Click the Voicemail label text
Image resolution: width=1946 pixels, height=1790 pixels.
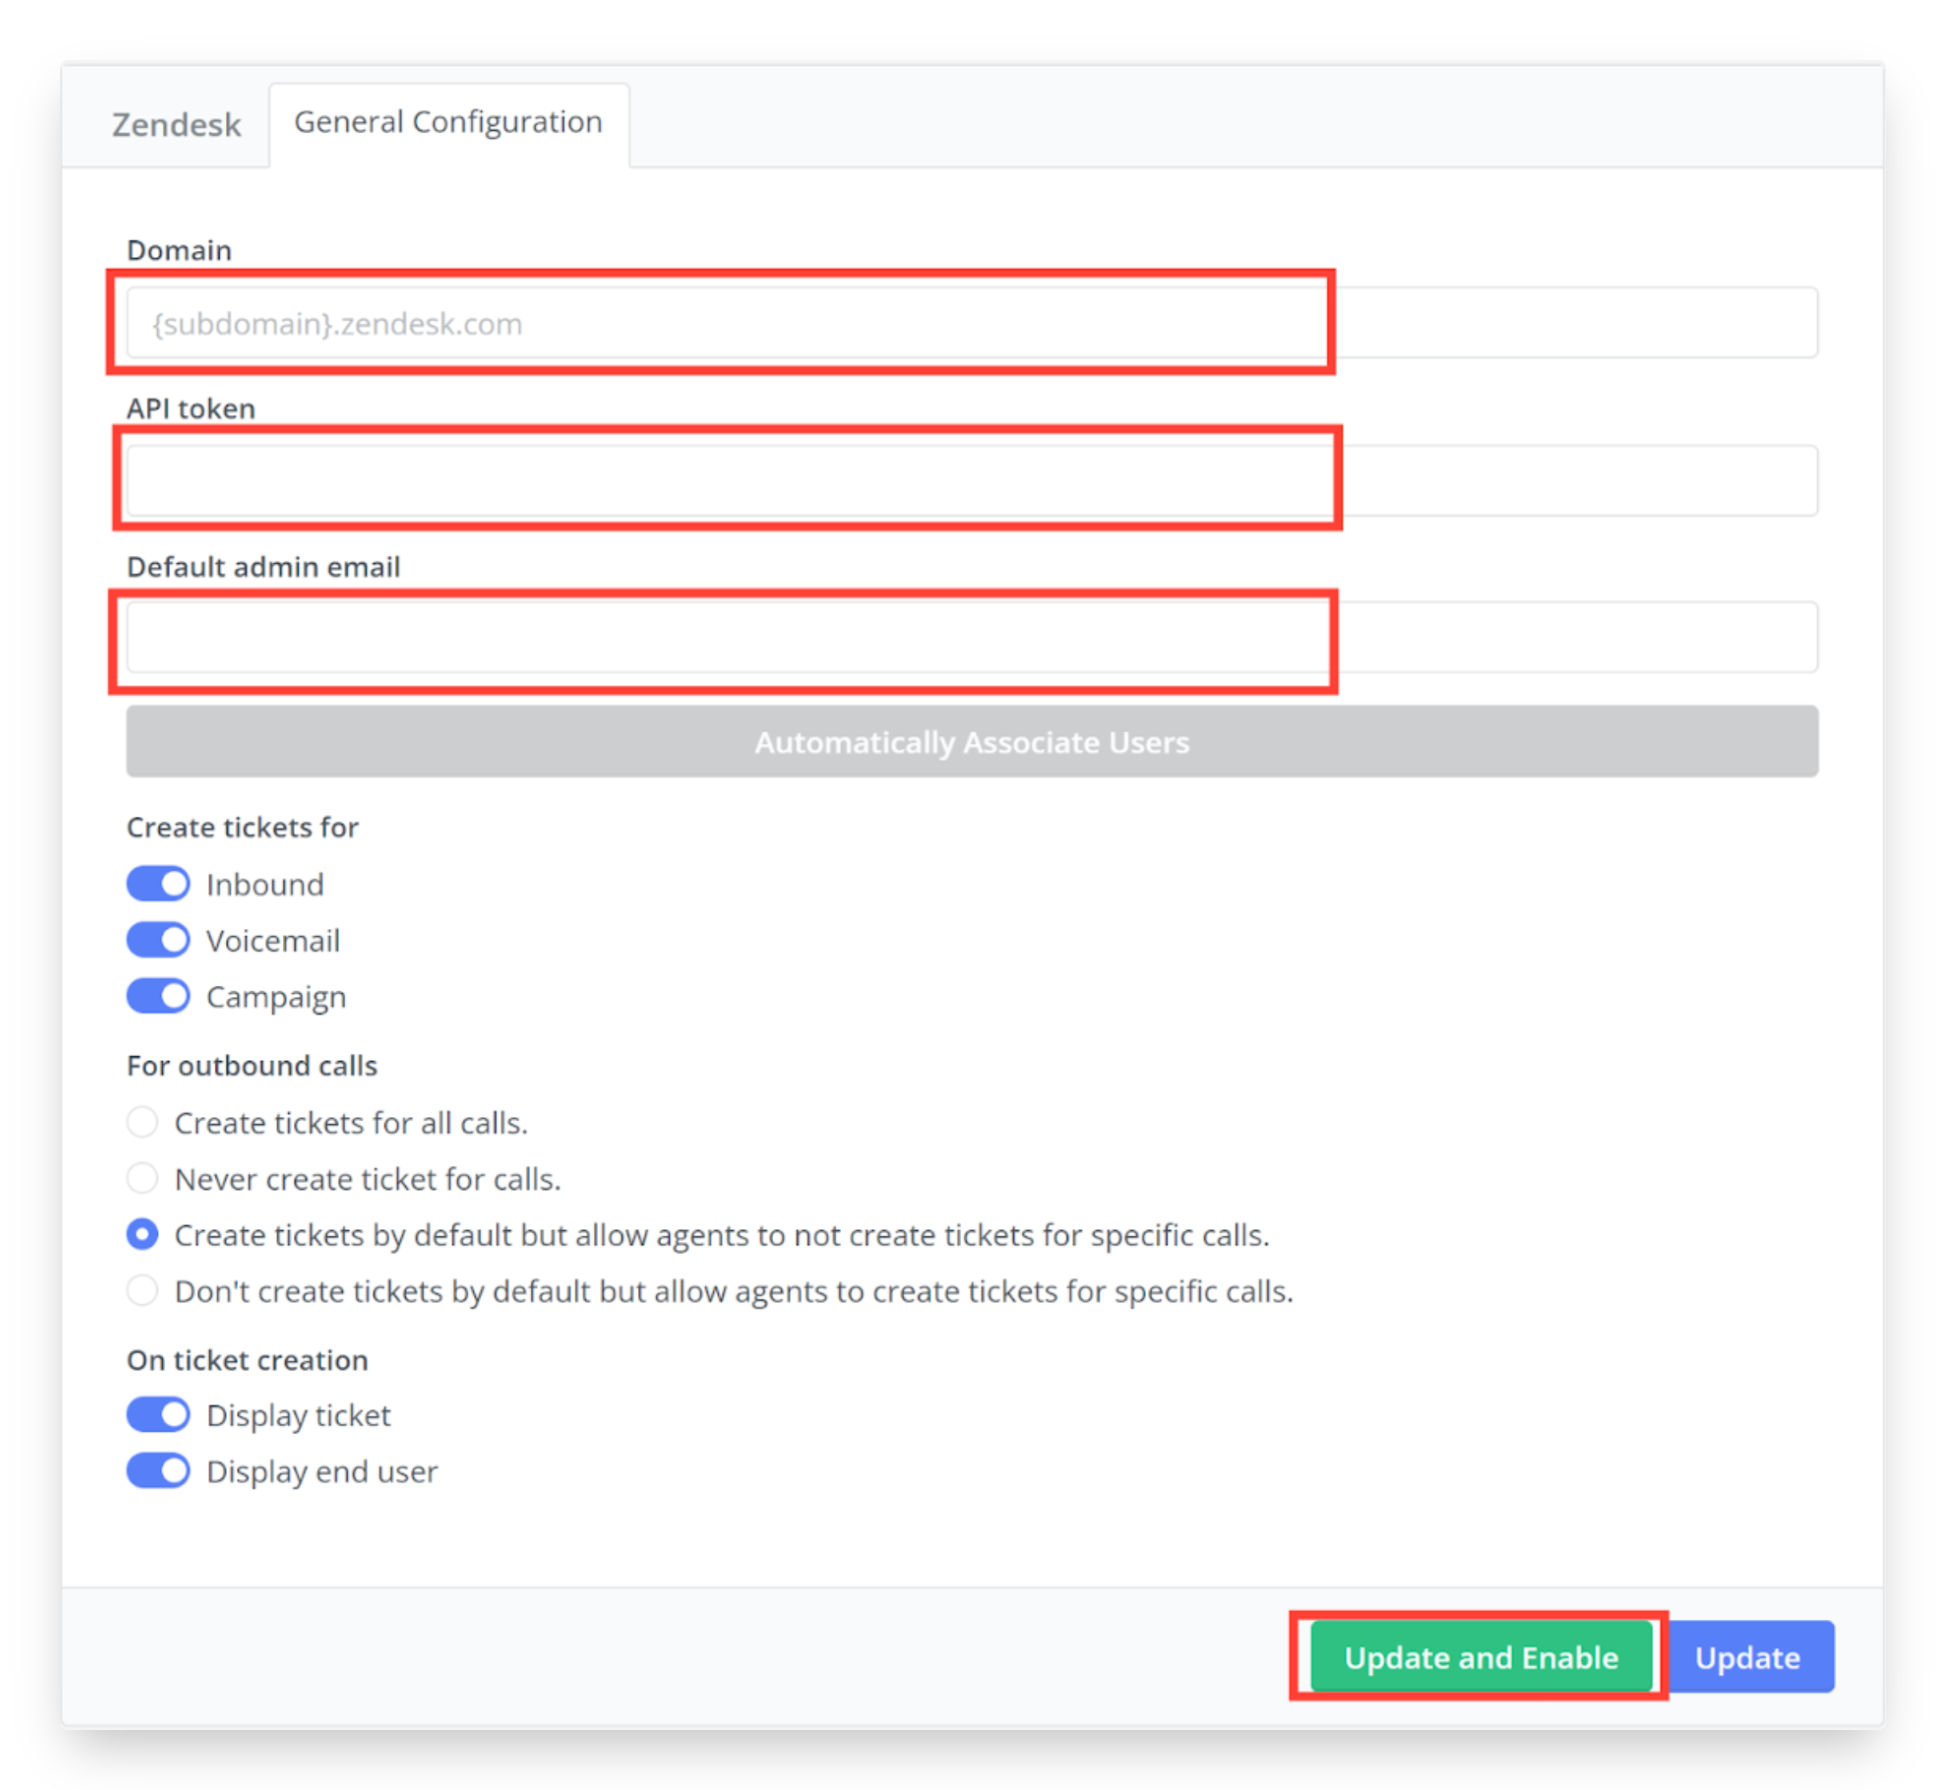[273, 940]
